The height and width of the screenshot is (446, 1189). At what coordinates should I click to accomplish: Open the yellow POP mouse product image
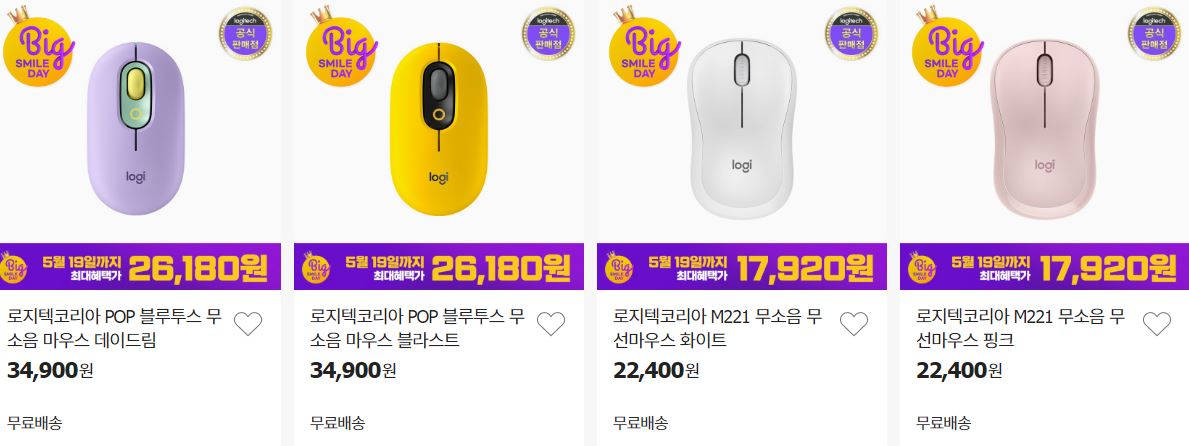pyautogui.click(x=439, y=128)
